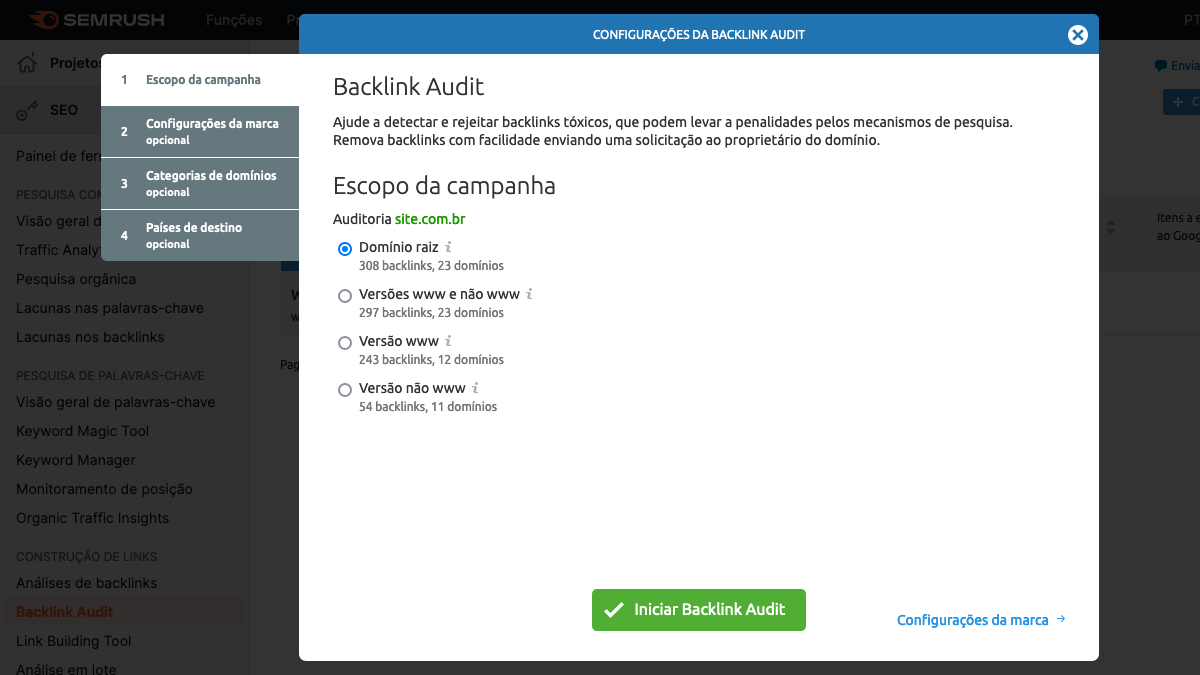
Task: Open Análises de backlinks in sidebar
Action: 86,583
